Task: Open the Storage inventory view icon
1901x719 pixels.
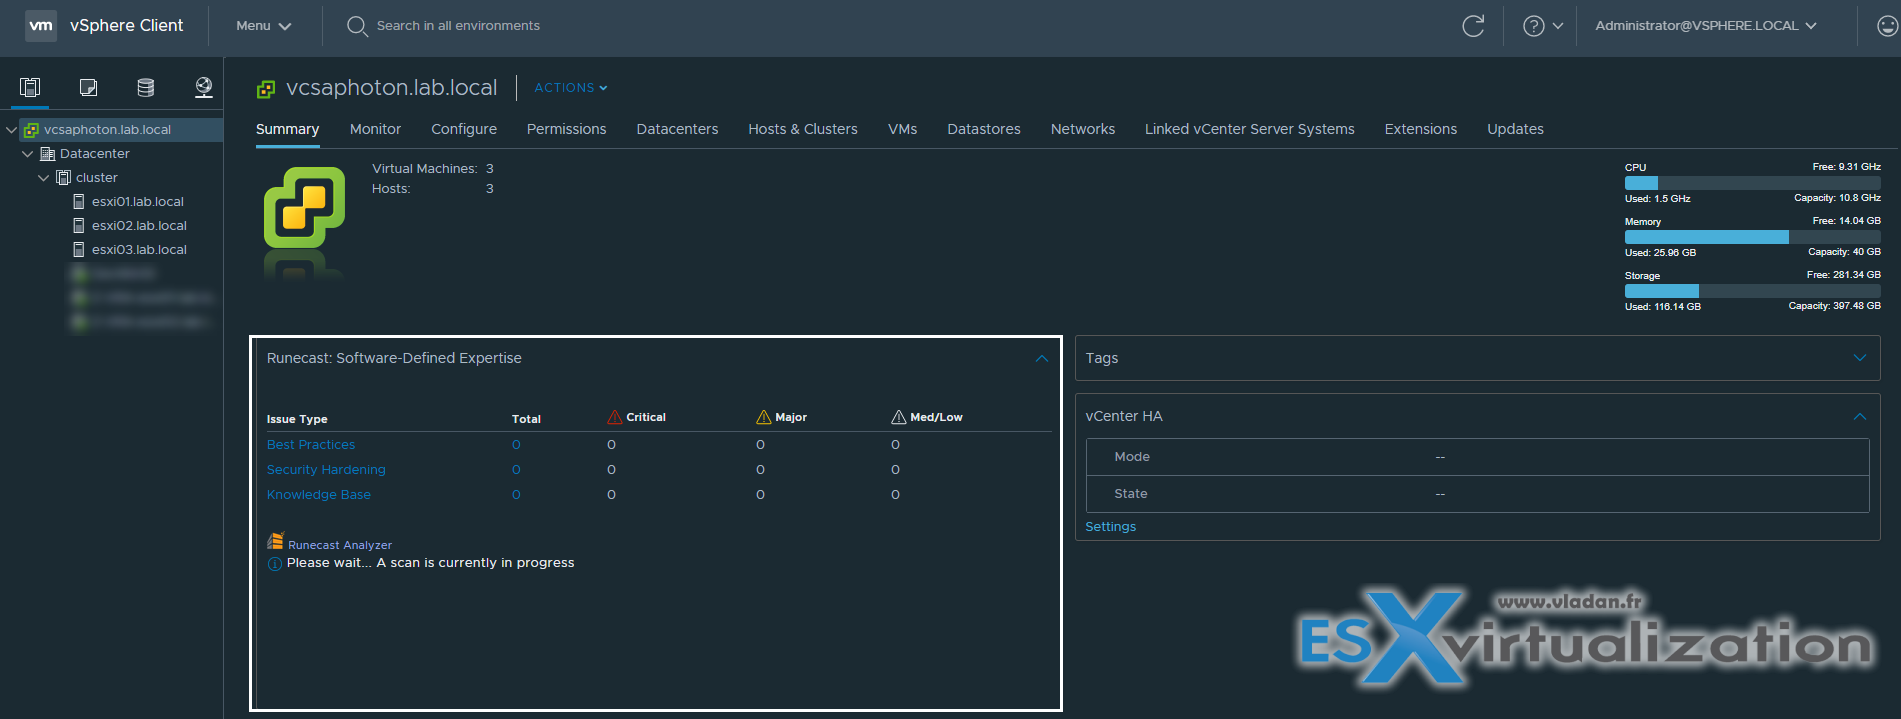Action: click(x=146, y=87)
